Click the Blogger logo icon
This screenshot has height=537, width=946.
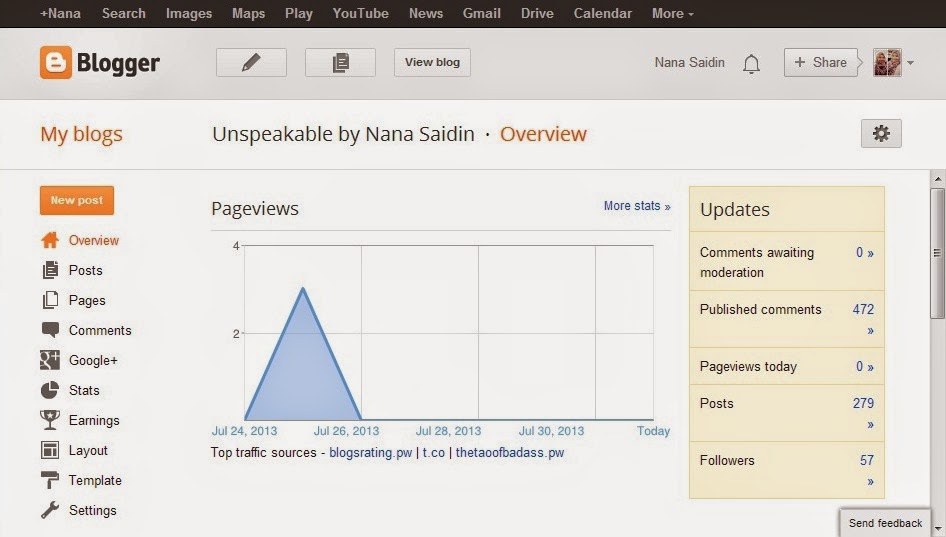coord(56,62)
